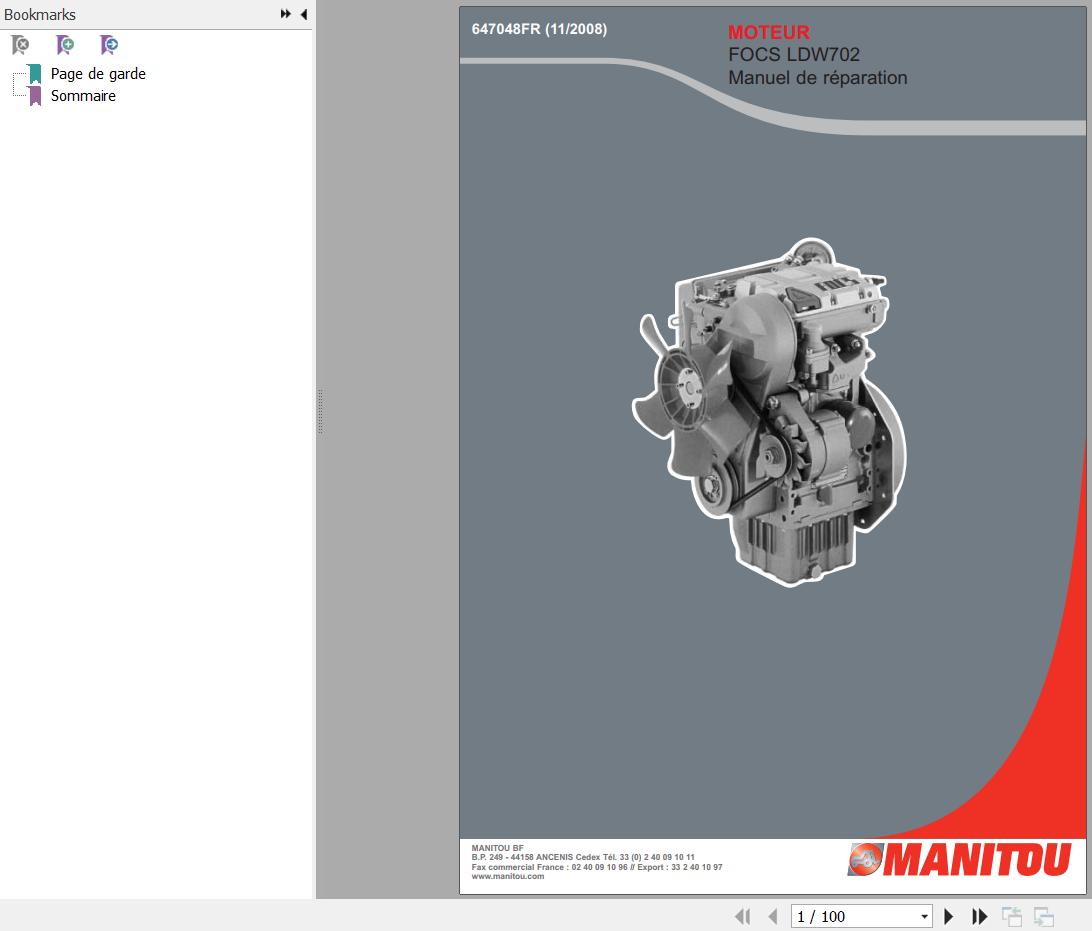
Task: Collapse the Bookmarks panel with left arrow
Action: [304, 14]
